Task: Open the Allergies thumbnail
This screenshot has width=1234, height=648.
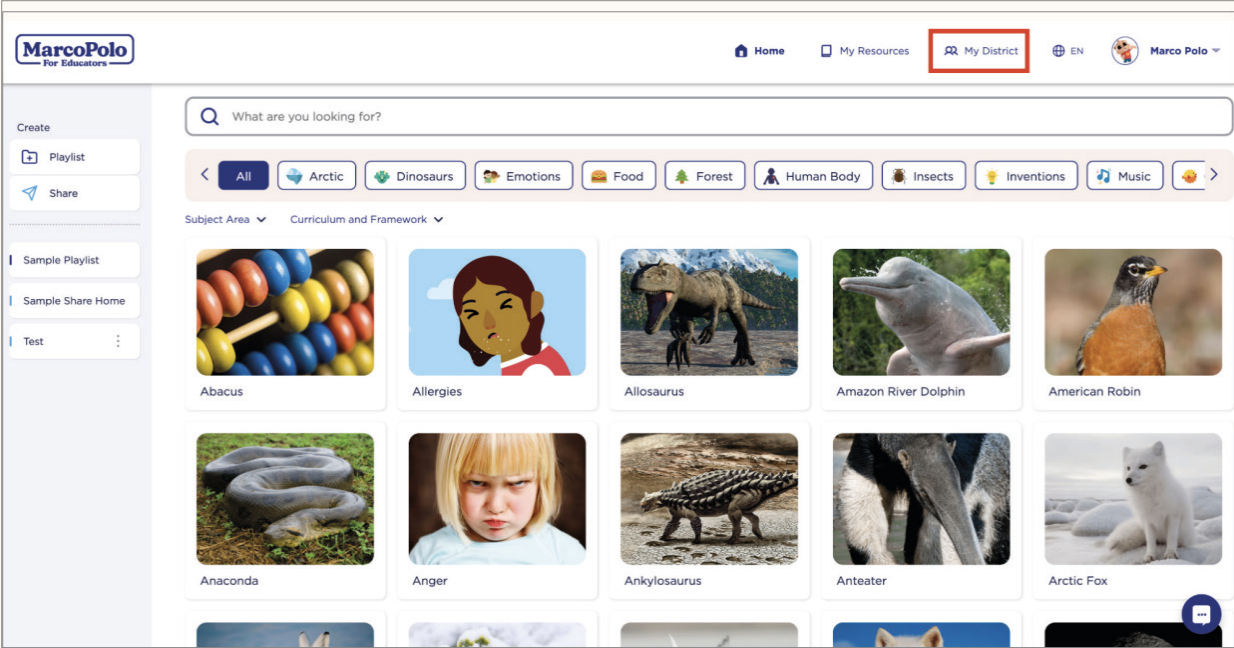Action: [x=497, y=312]
